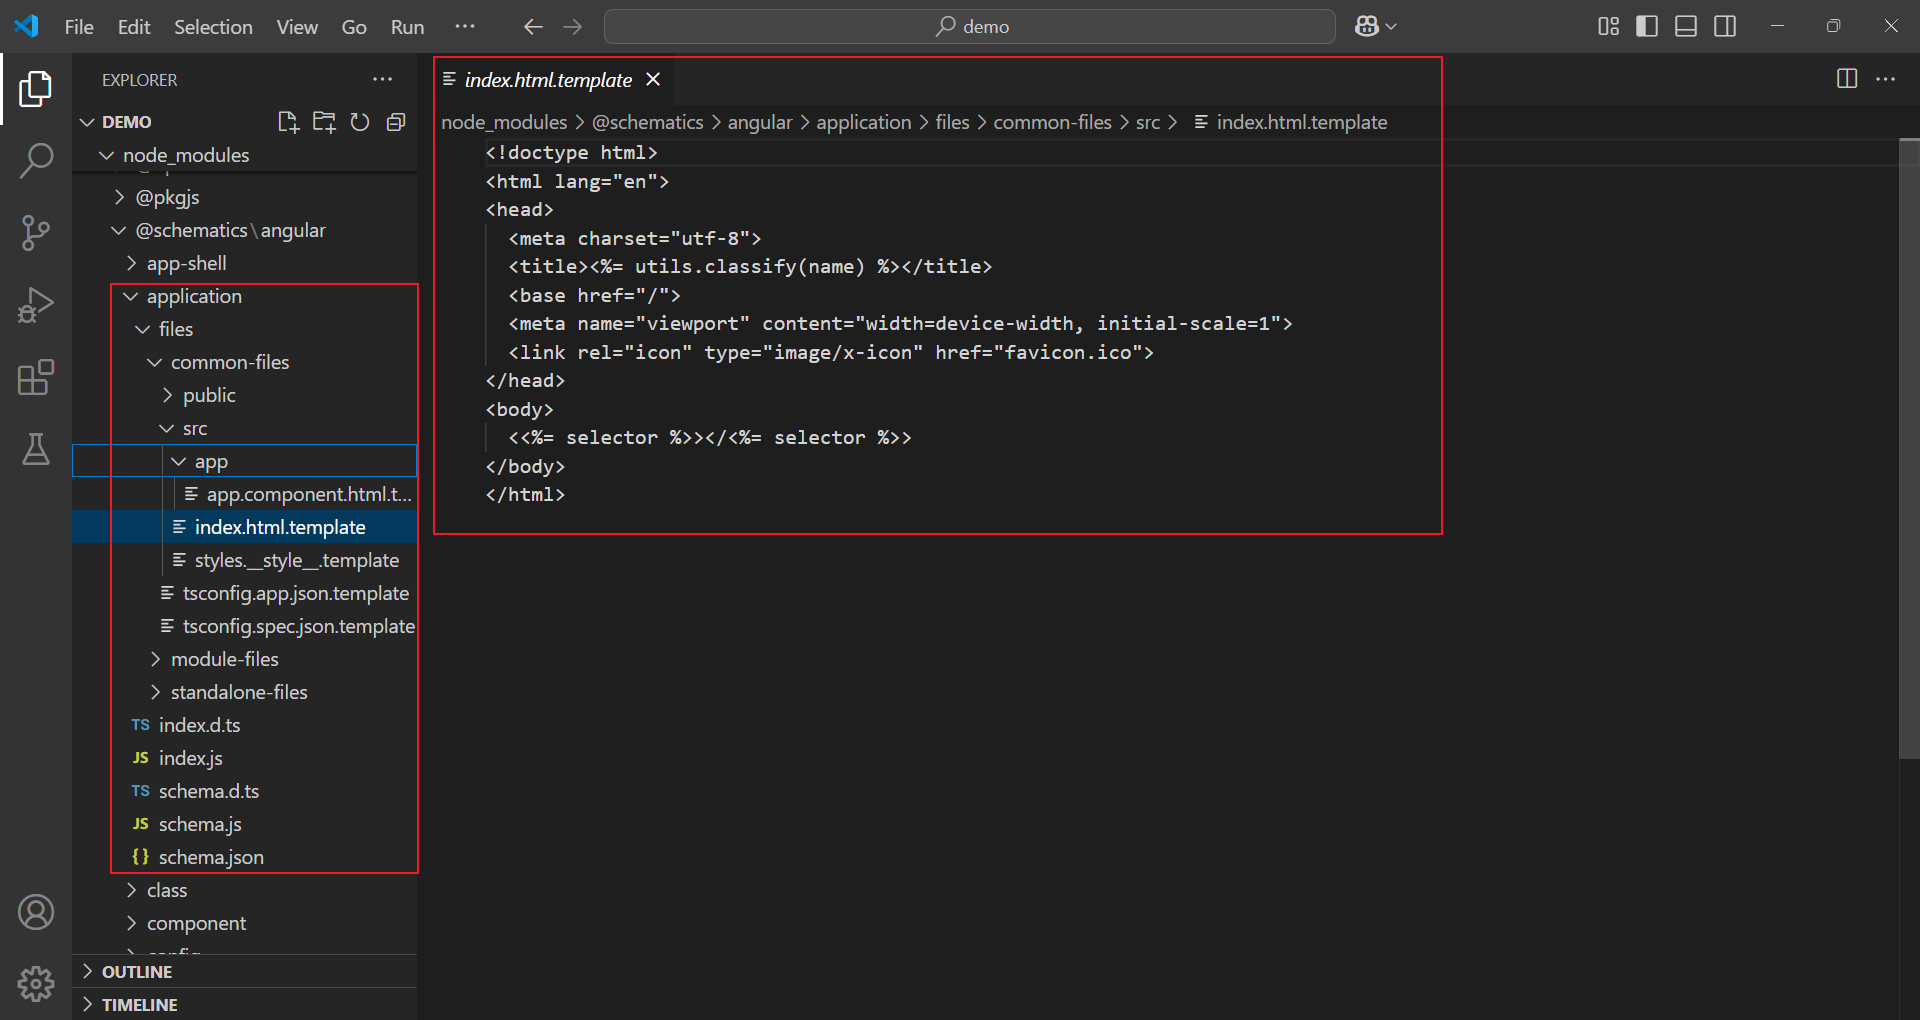
Task: Refresh the Explorer file tree
Action: click(x=360, y=122)
